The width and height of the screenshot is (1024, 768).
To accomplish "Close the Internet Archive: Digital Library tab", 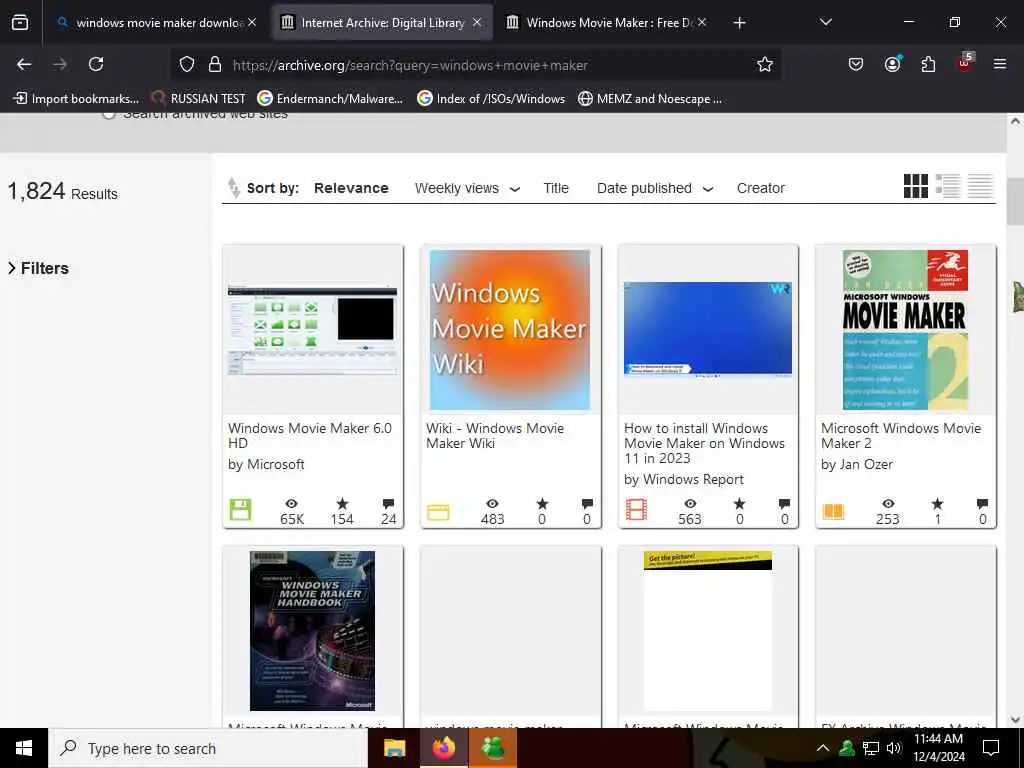I will [x=477, y=23].
